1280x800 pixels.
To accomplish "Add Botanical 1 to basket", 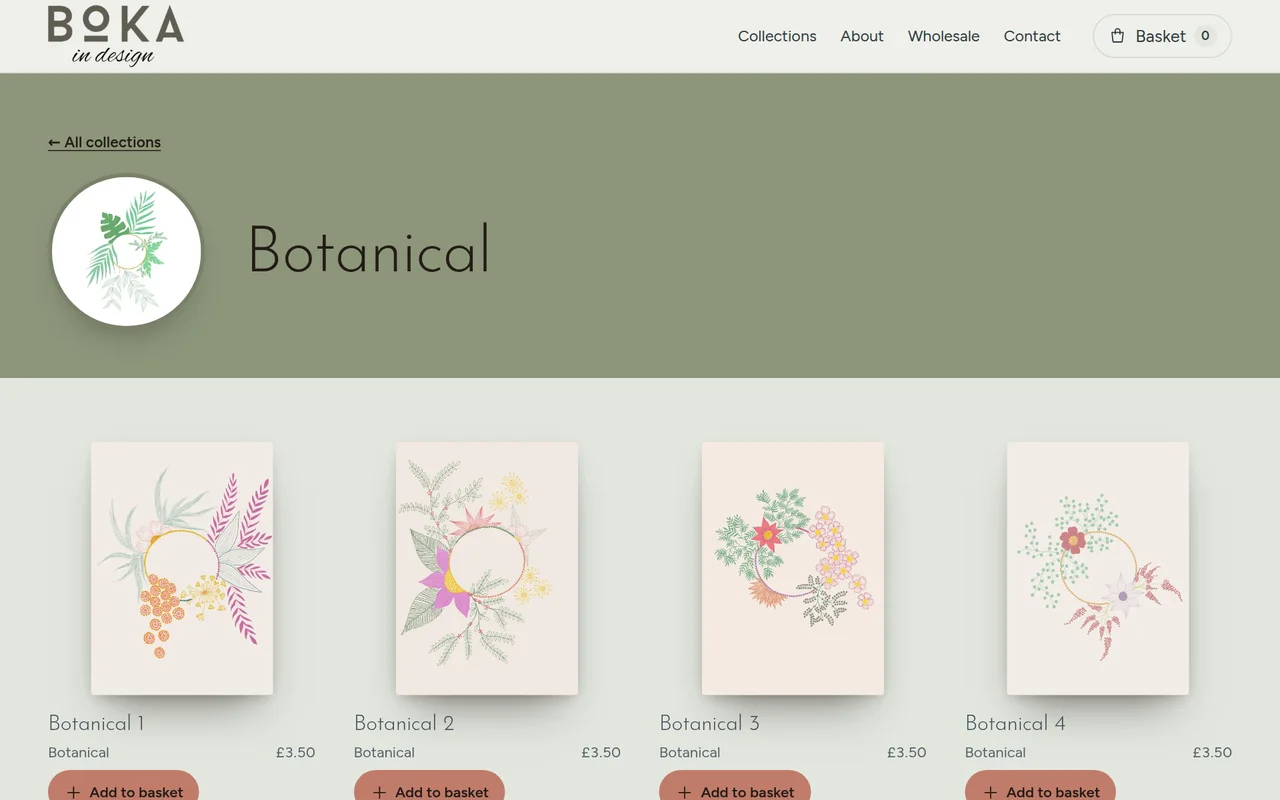I will click(x=124, y=786).
